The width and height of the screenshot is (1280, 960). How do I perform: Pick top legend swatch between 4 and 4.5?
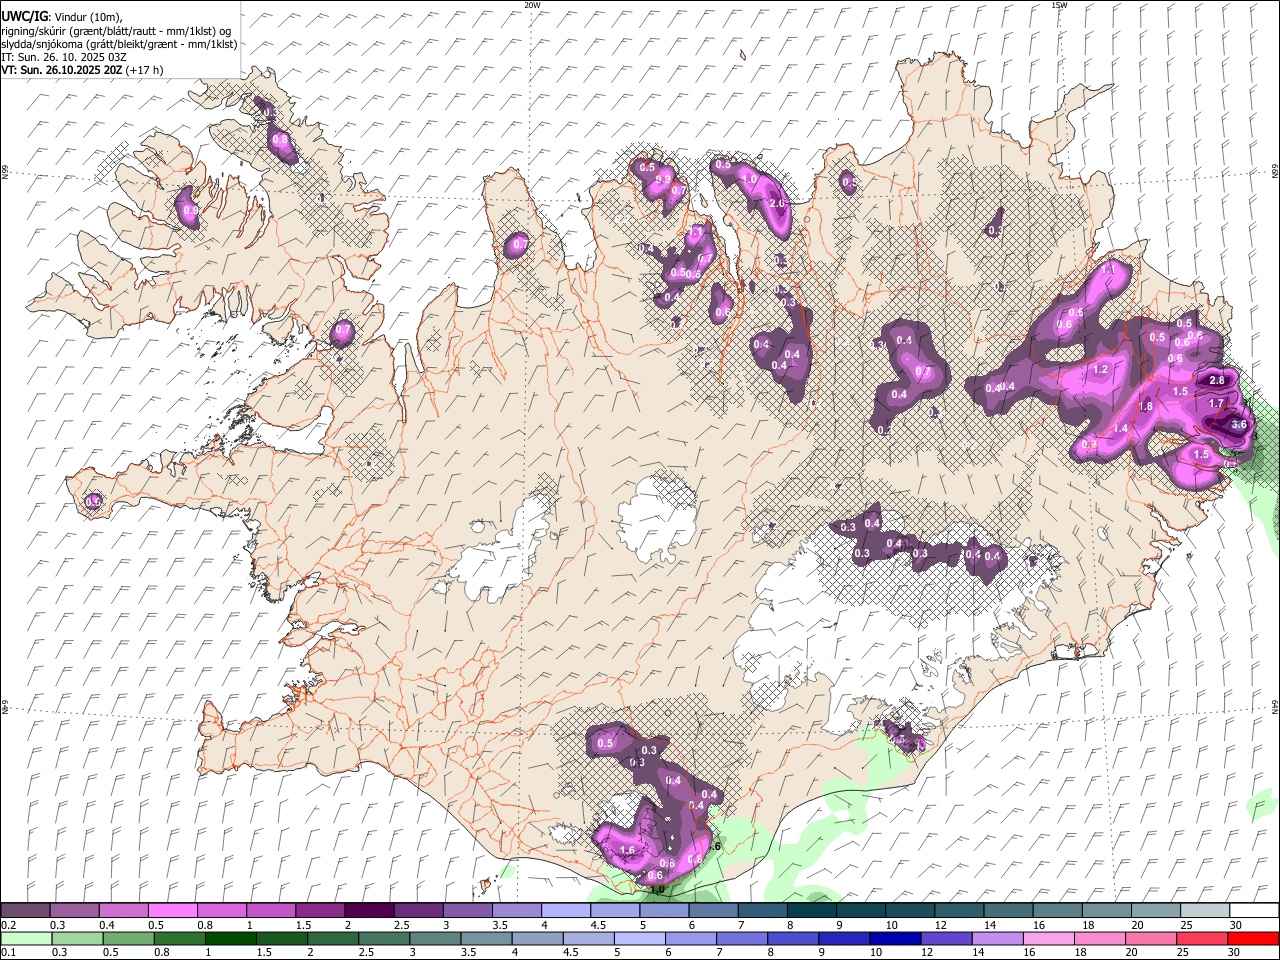click(566, 911)
